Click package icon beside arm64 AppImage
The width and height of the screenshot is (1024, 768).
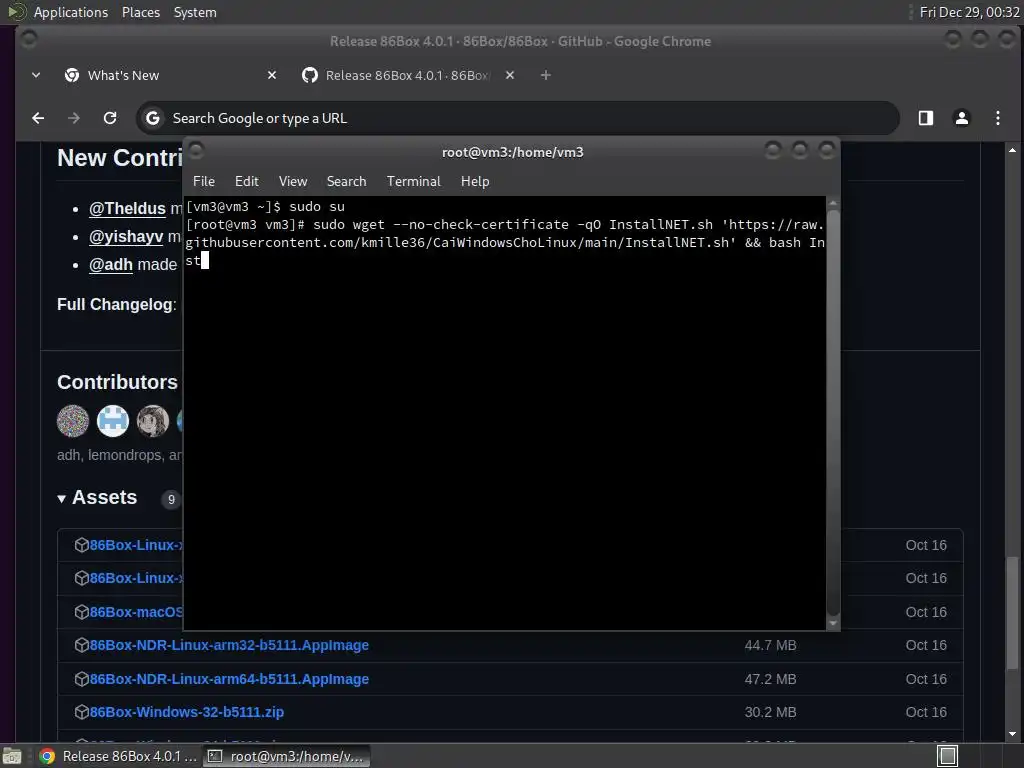[81, 679]
